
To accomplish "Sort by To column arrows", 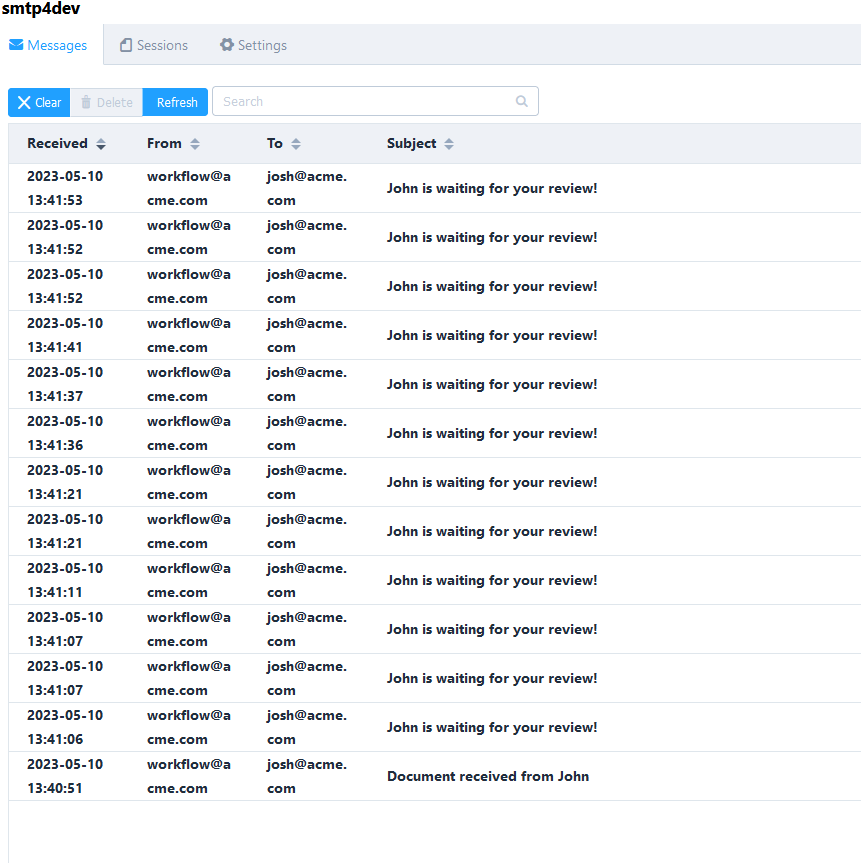I will coord(296,144).
